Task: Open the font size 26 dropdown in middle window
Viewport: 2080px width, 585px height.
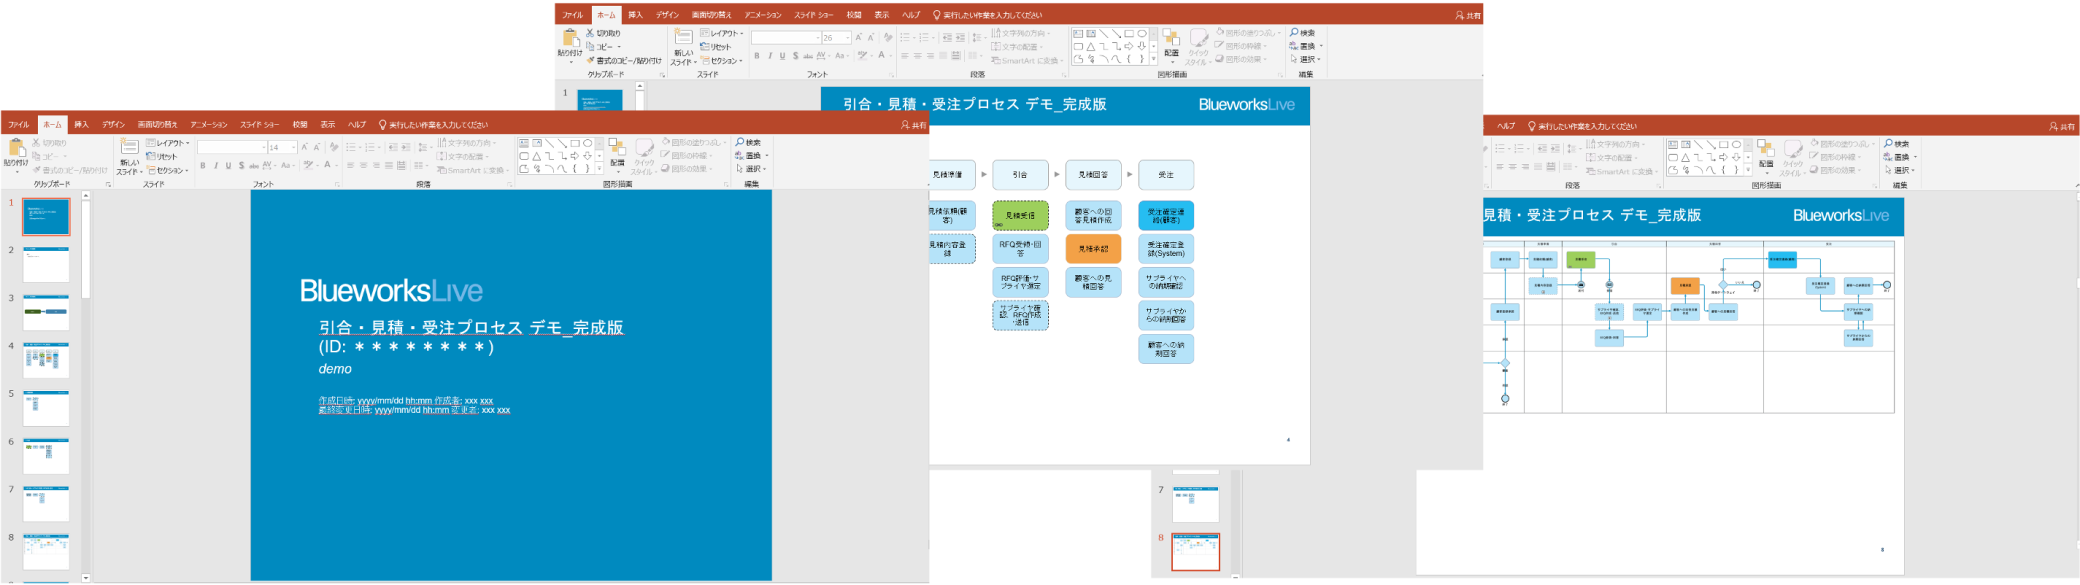Action: 847,38
